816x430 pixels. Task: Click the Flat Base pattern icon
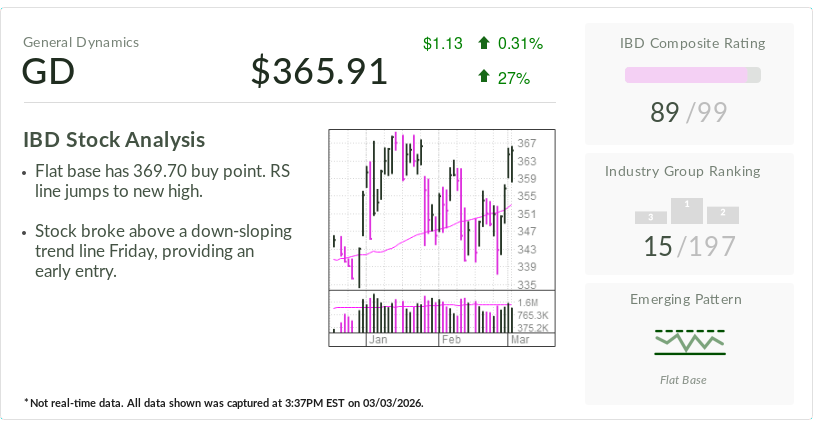(x=690, y=342)
